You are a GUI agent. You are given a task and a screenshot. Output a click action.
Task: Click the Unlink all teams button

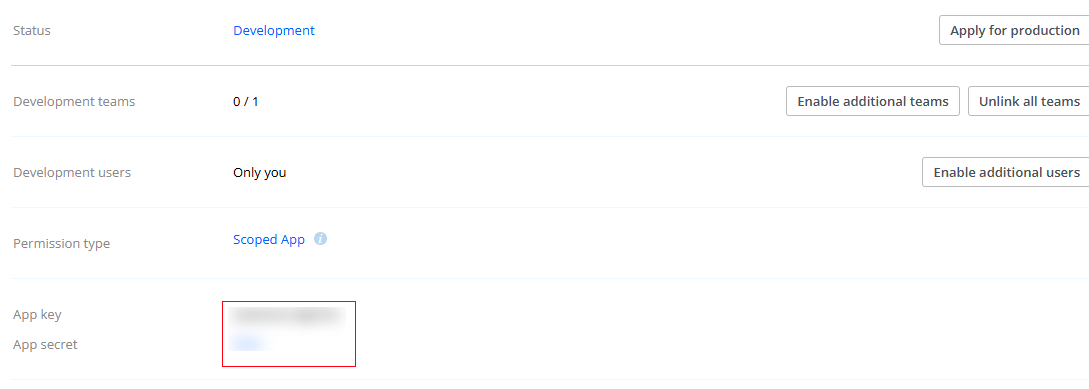coord(1029,101)
